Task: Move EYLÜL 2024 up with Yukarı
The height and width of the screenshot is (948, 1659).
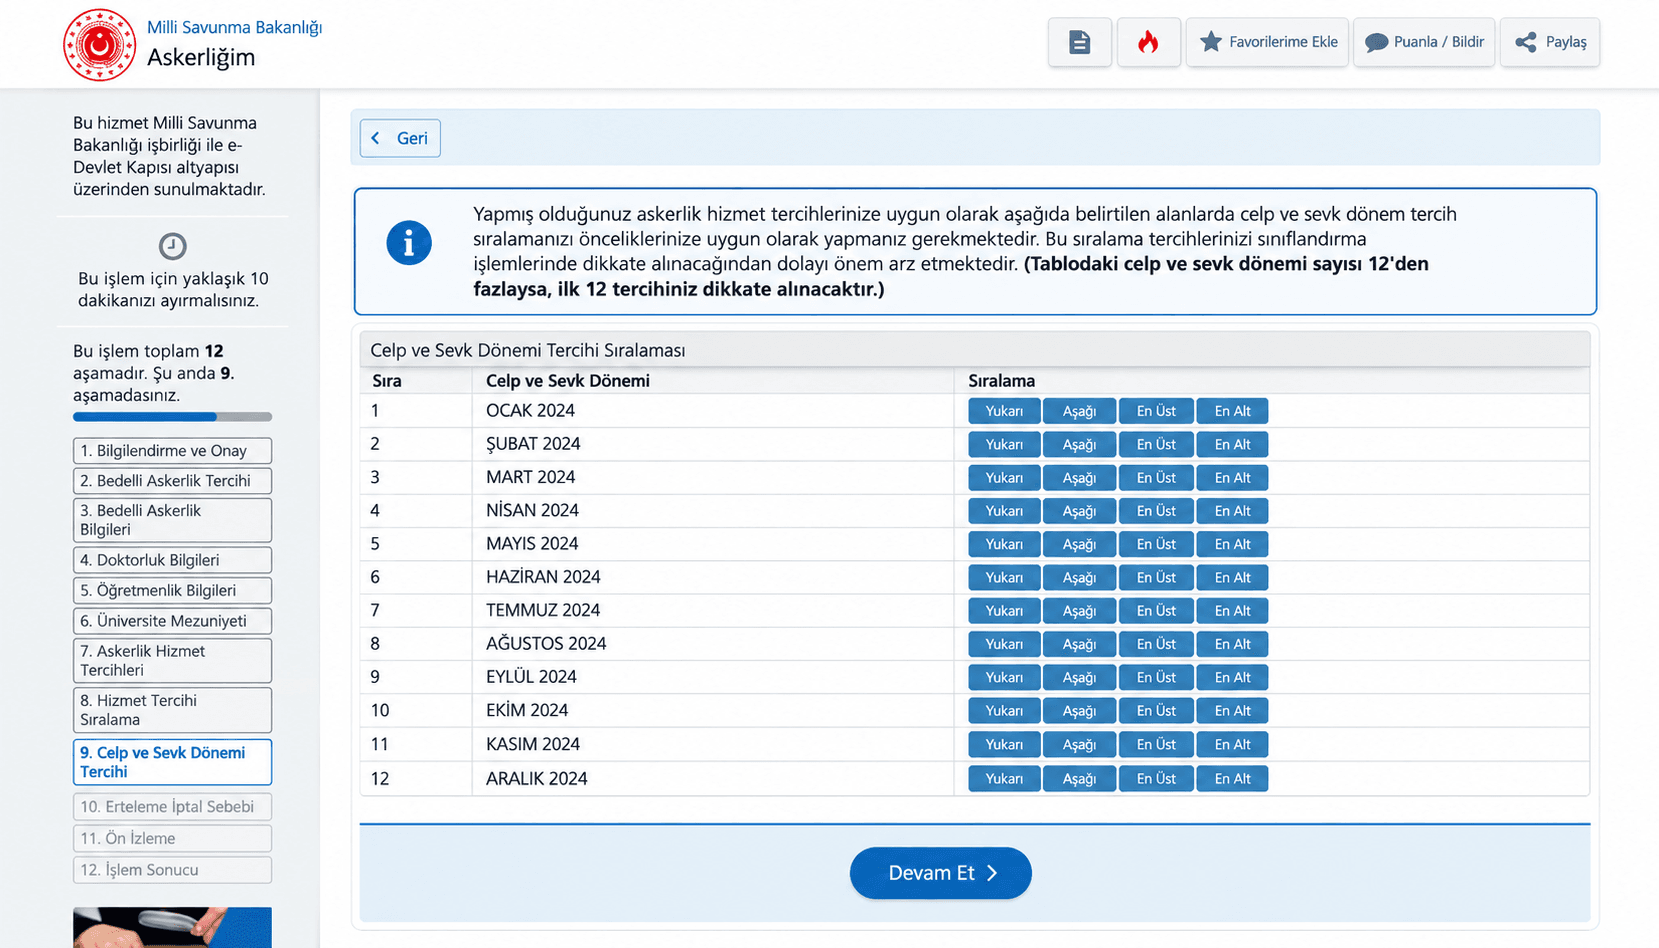Action: coord(1004,677)
